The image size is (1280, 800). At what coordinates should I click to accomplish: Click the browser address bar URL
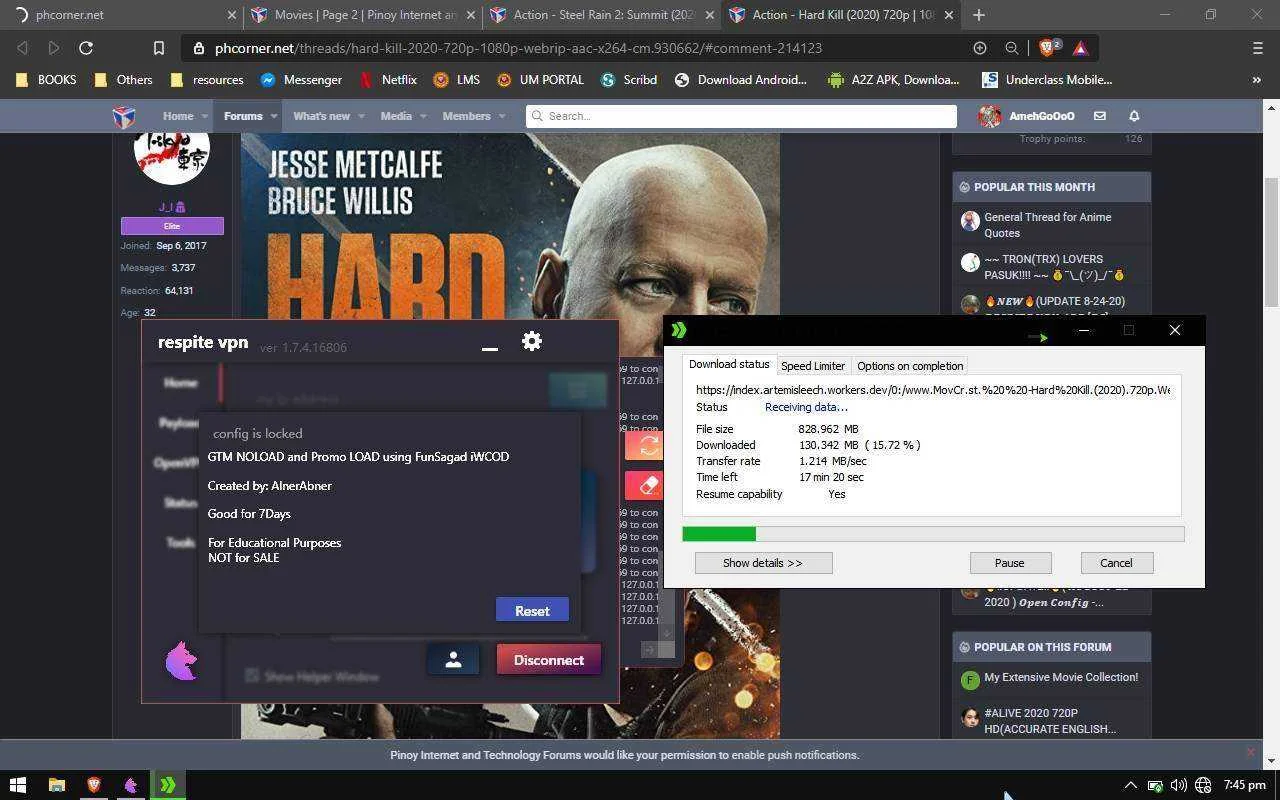tap(518, 48)
